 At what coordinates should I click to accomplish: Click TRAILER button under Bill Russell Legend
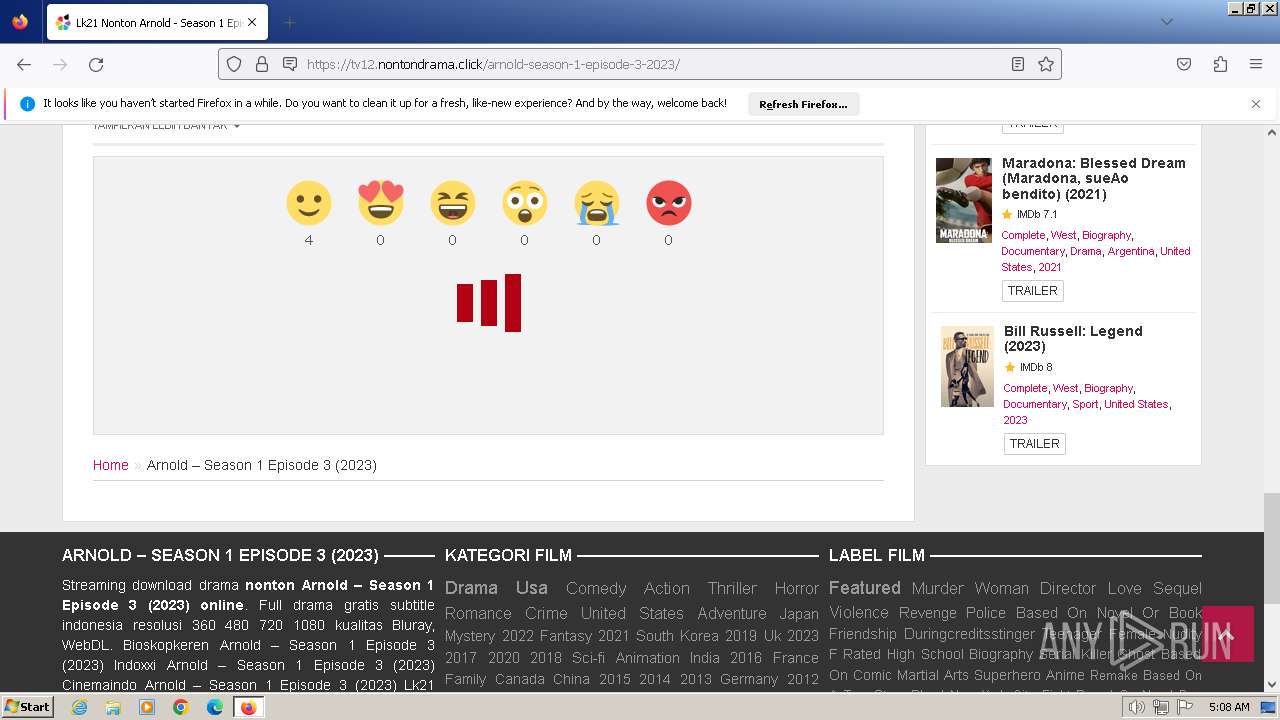[x=1034, y=444]
